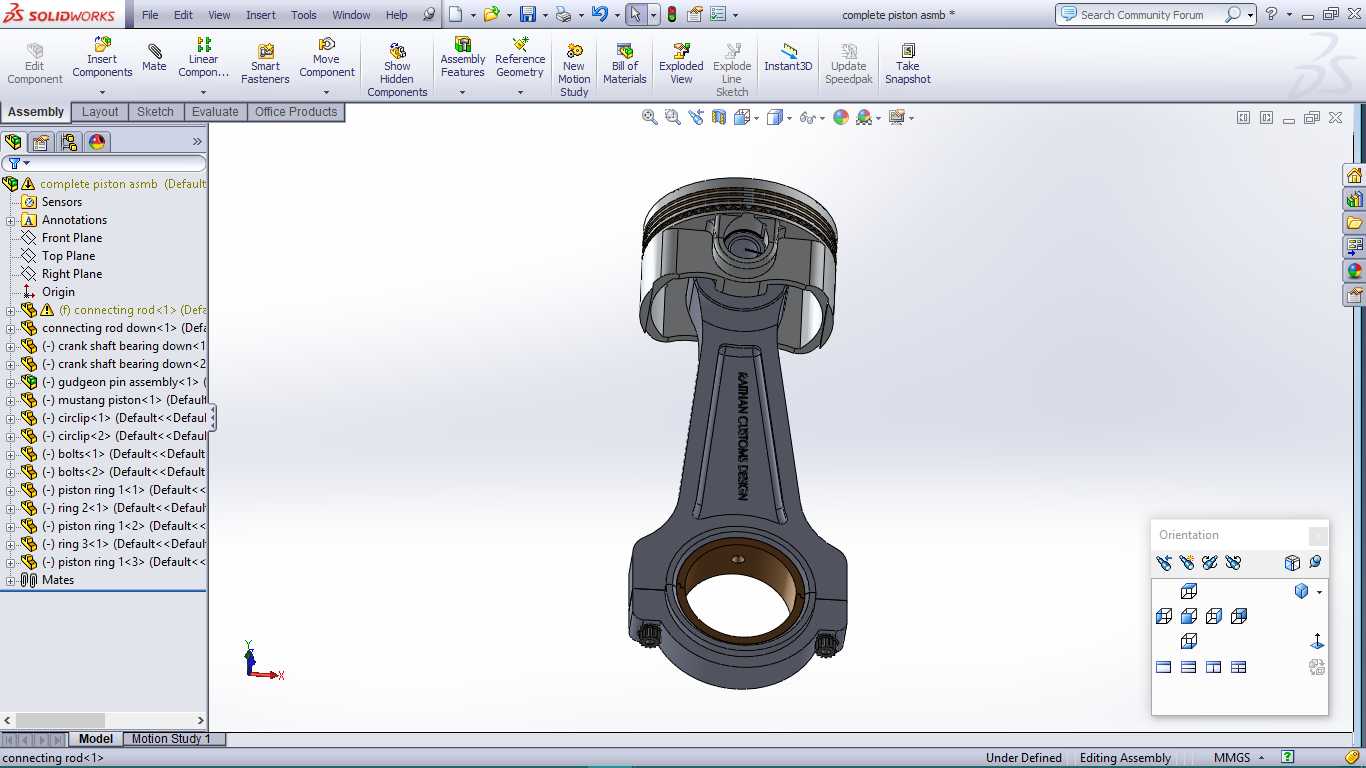
Task: Click the status bar help question mark
Action: pos(1288,758)
